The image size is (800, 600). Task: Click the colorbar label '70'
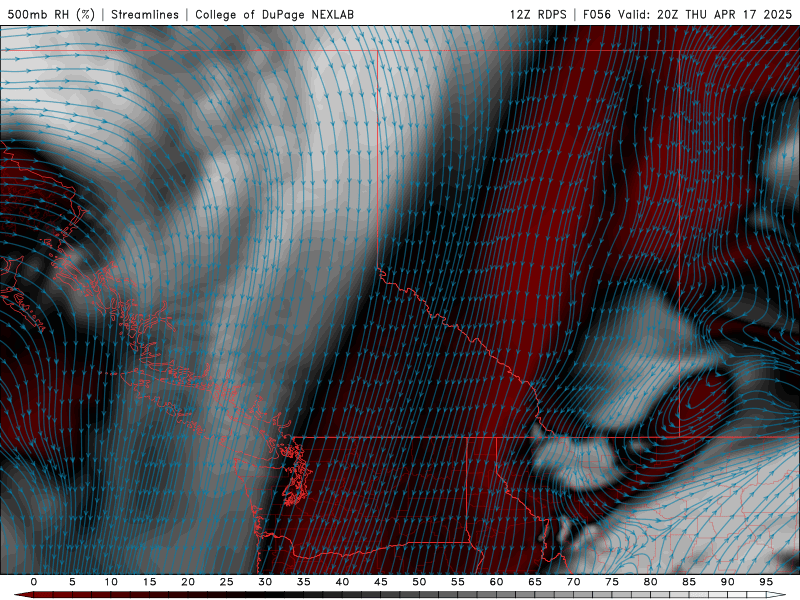coord(573,582)
